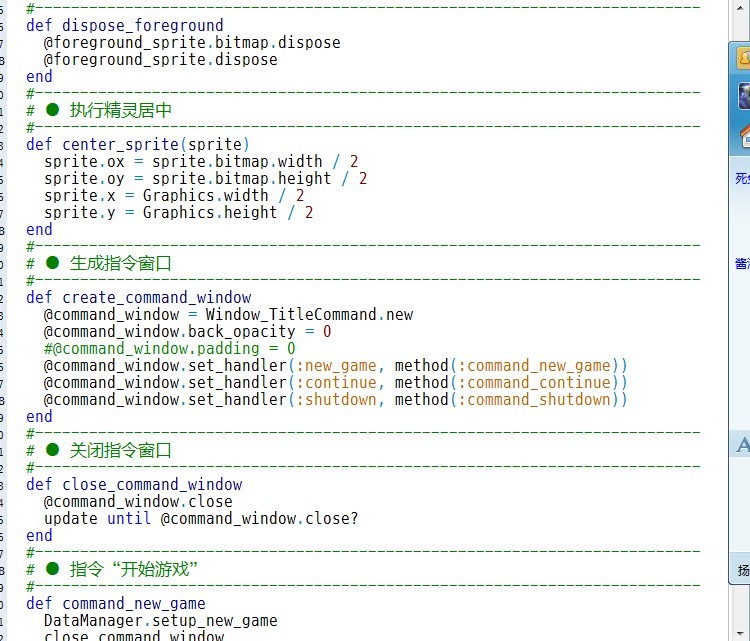750x641 pixels.
Task: Click 'def close_command_window' line
Action: coord(134,484)
